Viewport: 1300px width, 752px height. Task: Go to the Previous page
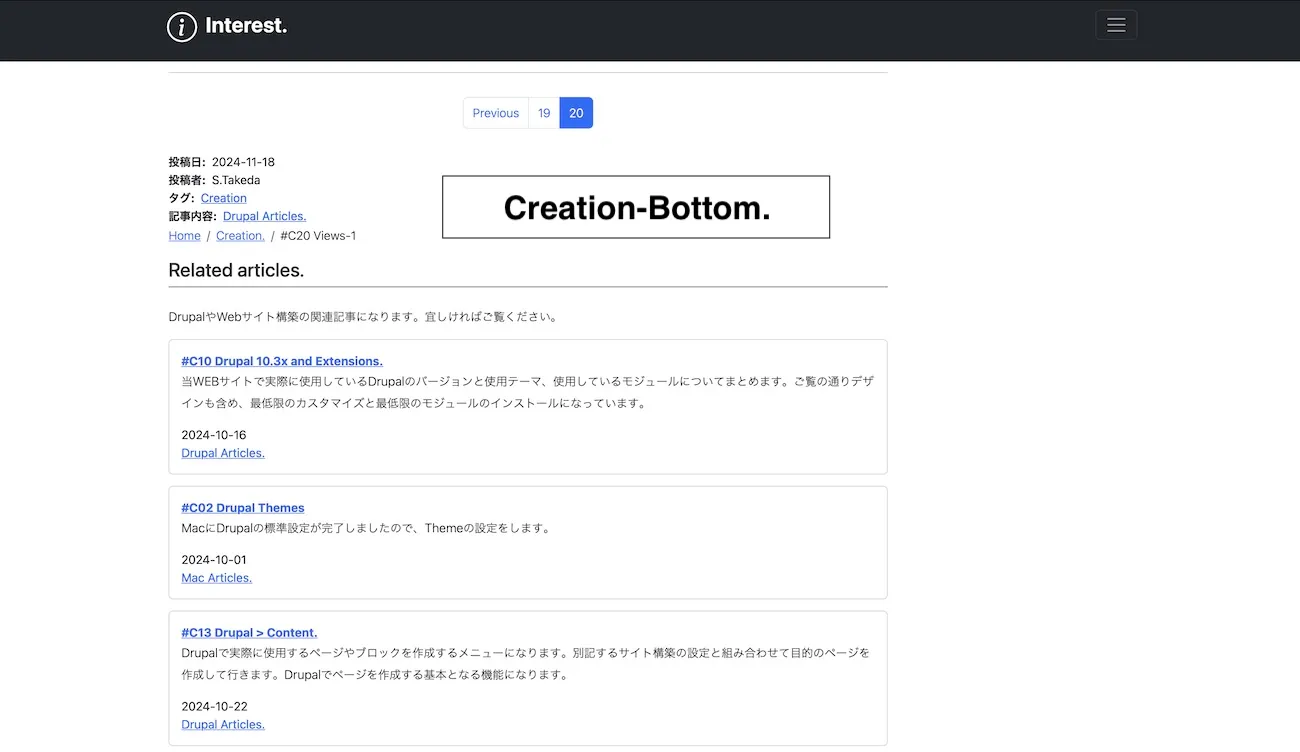pyautogui.click(x=496, y=113)
